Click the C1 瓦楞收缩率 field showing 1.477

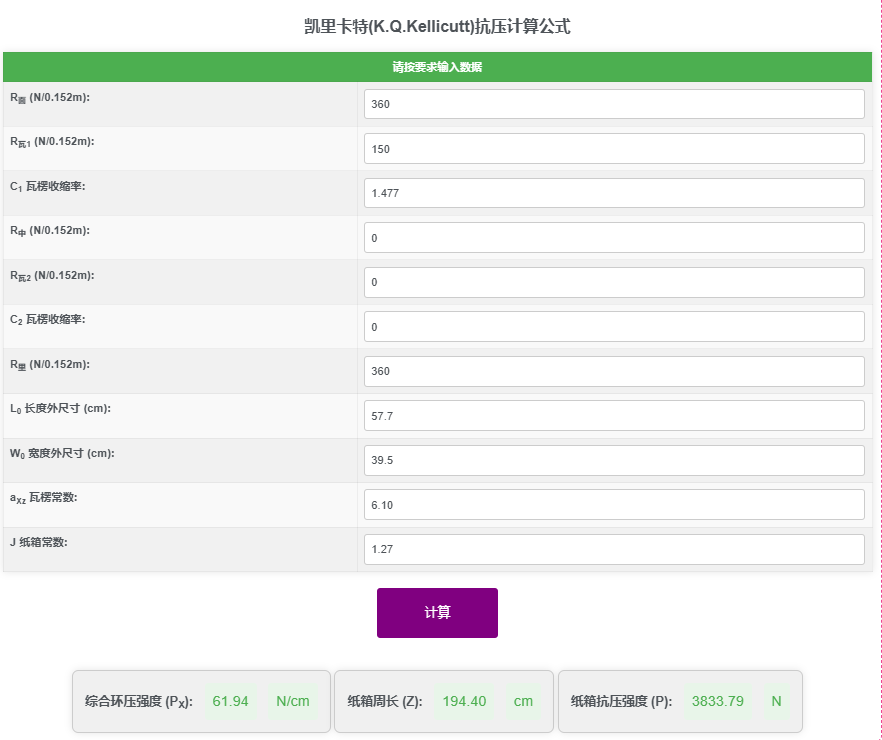613,192
